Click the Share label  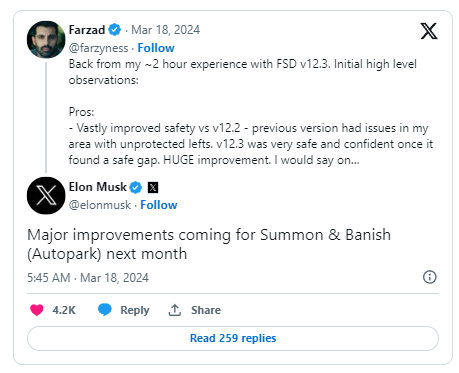206,310
